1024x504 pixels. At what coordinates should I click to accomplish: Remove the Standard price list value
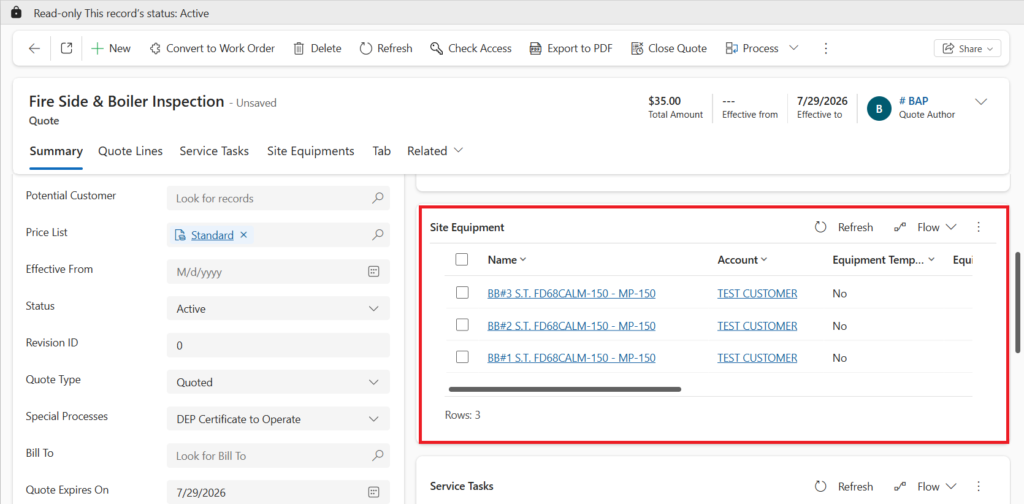pos(244,235)
